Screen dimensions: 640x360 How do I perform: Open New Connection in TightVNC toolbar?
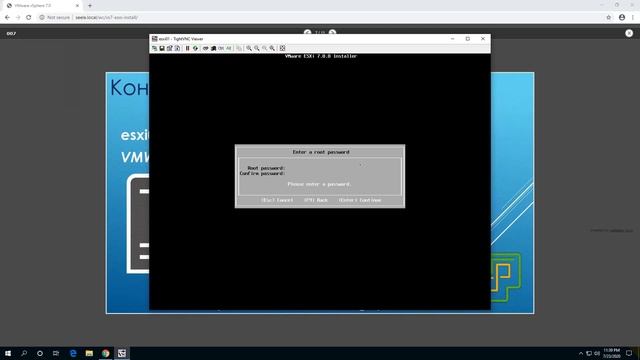154,48
